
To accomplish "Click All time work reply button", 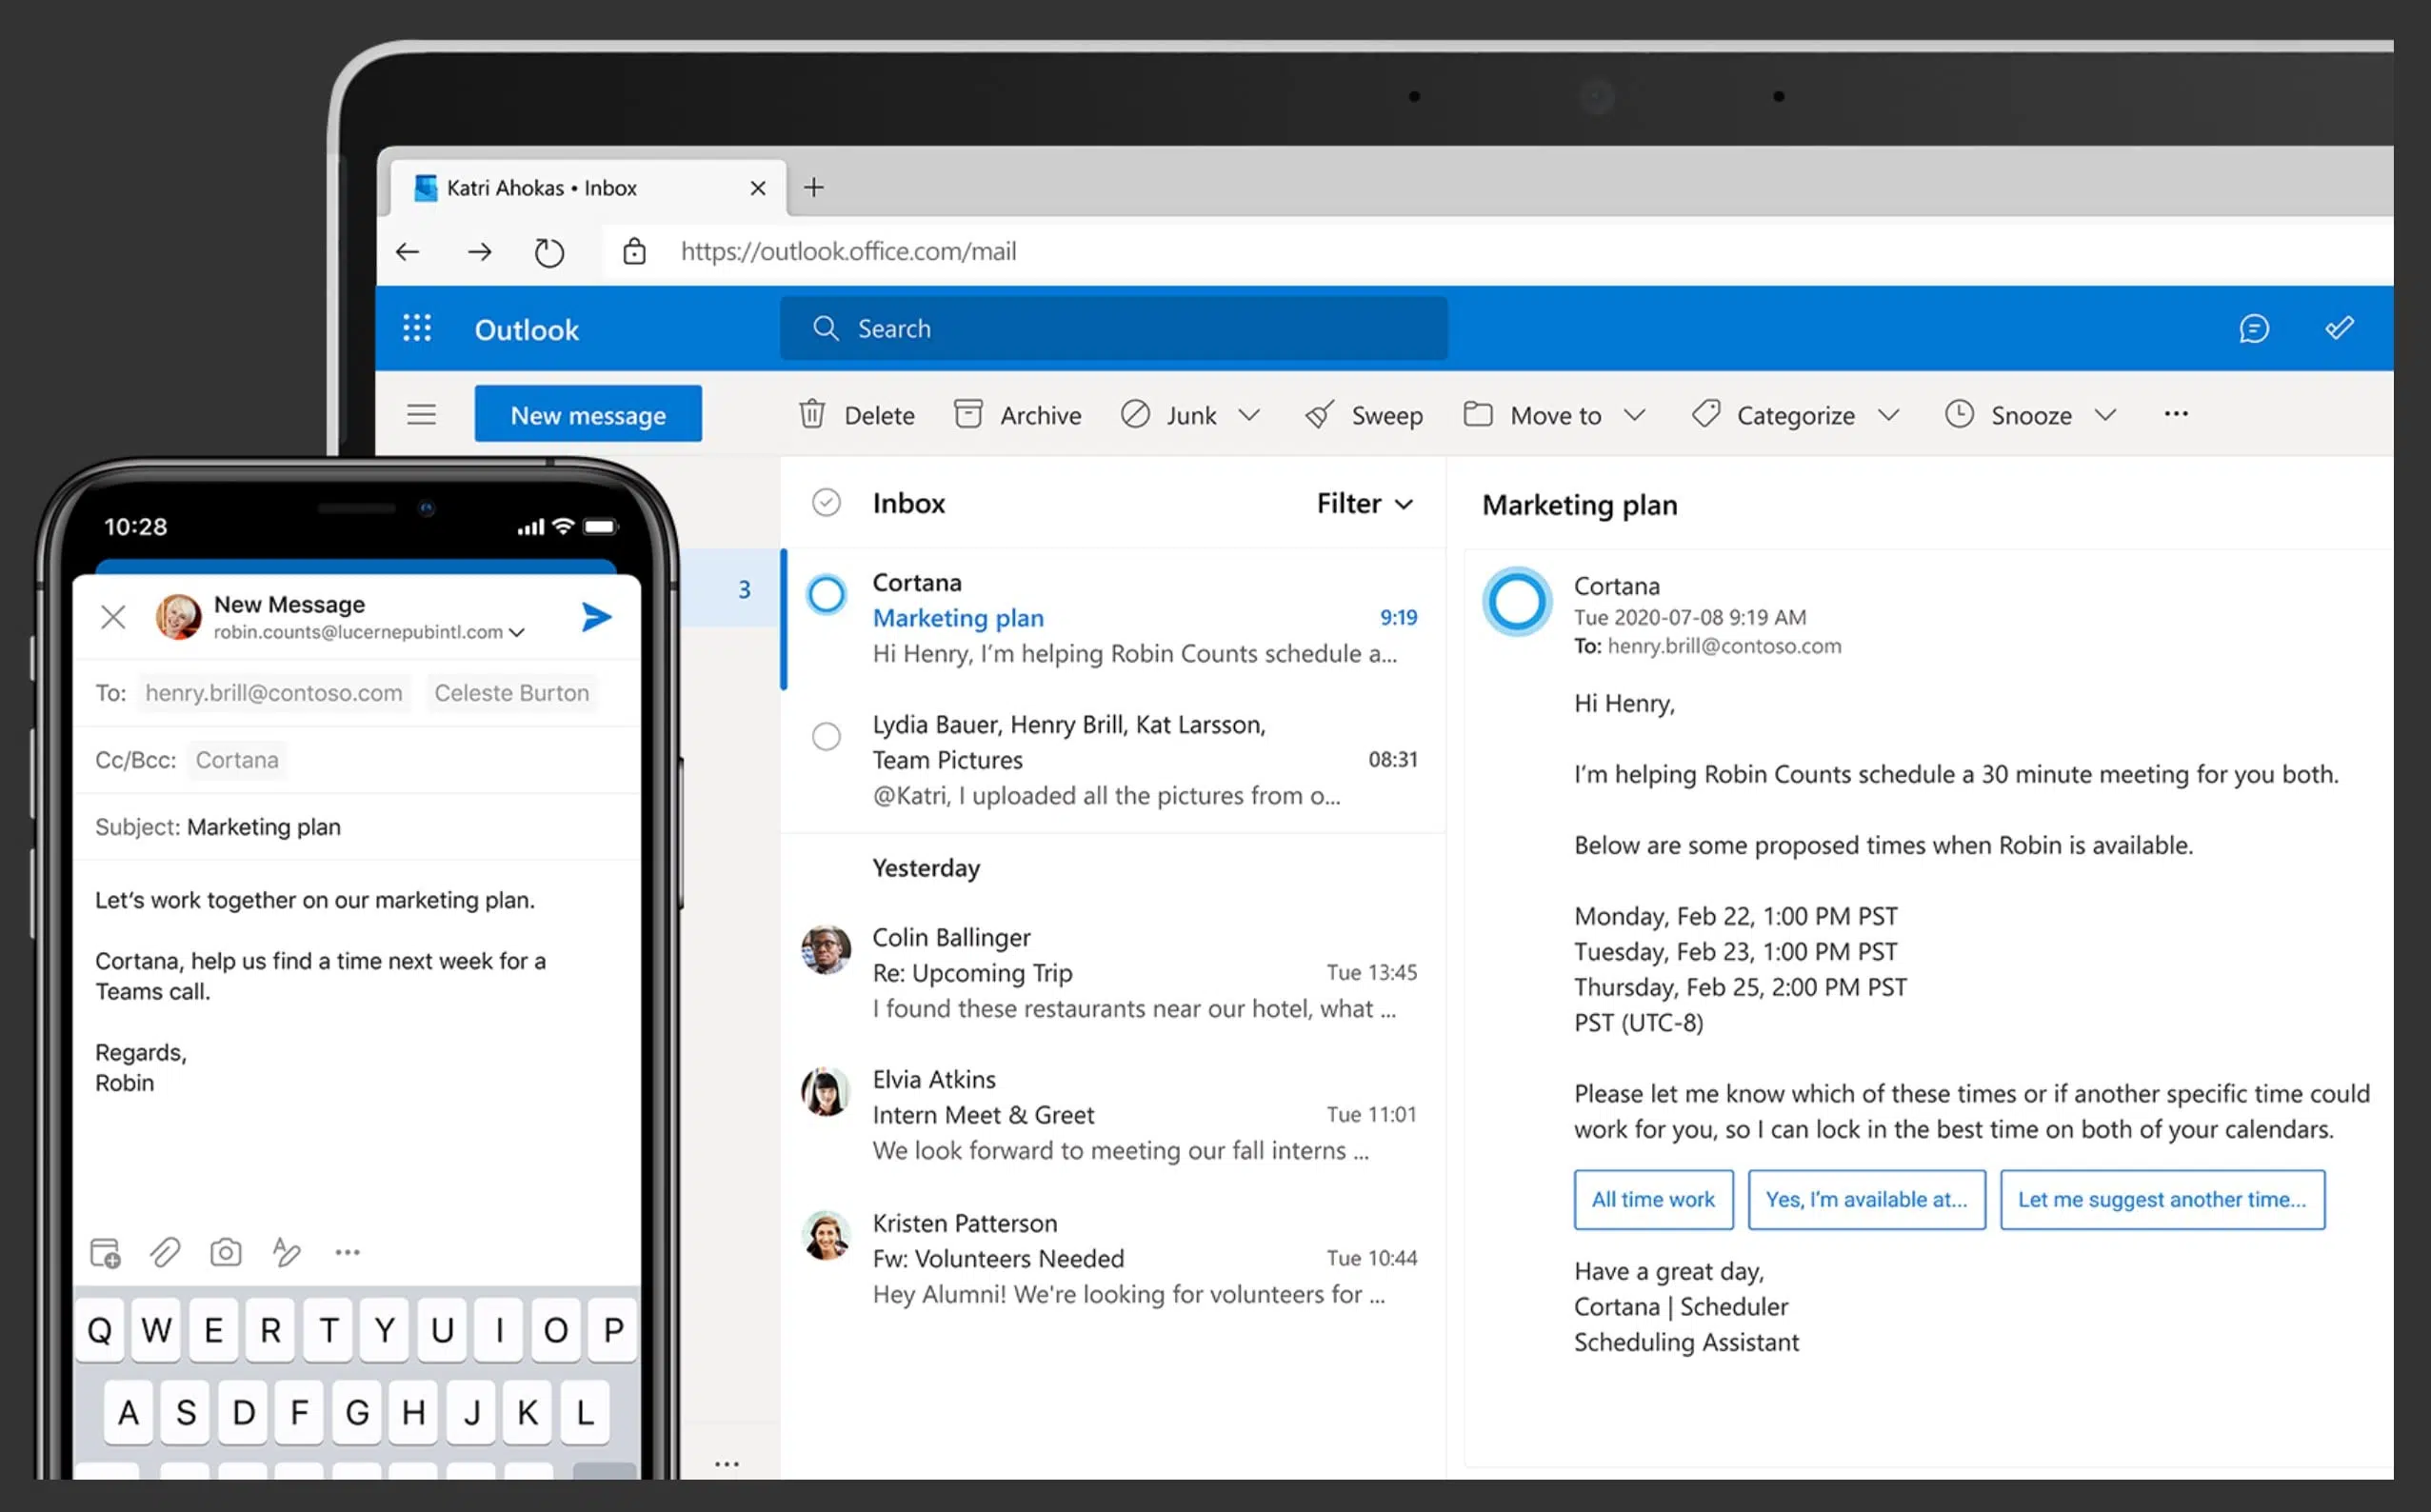I will pos(1653,1199).
